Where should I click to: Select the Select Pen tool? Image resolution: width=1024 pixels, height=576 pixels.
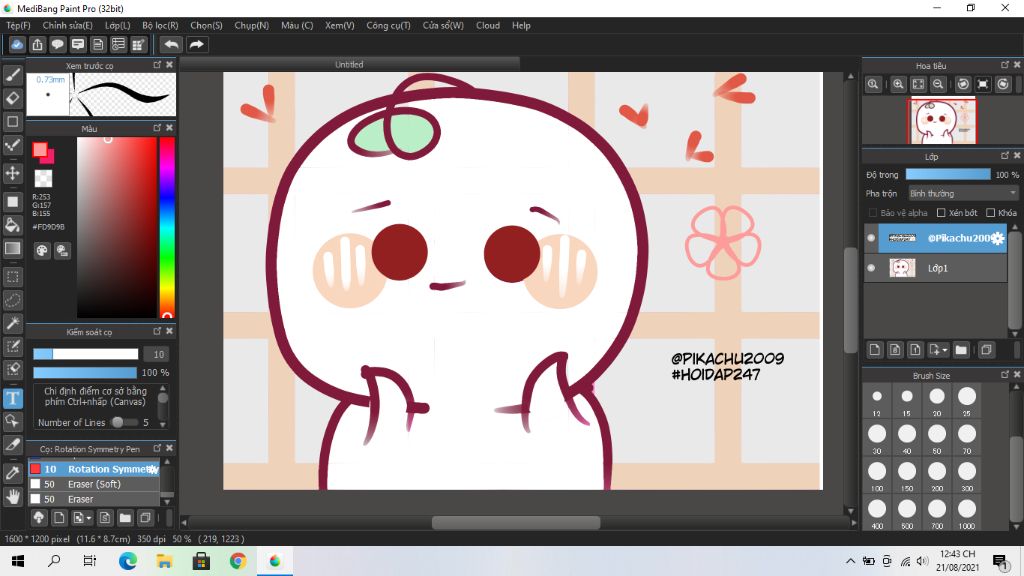12,346
